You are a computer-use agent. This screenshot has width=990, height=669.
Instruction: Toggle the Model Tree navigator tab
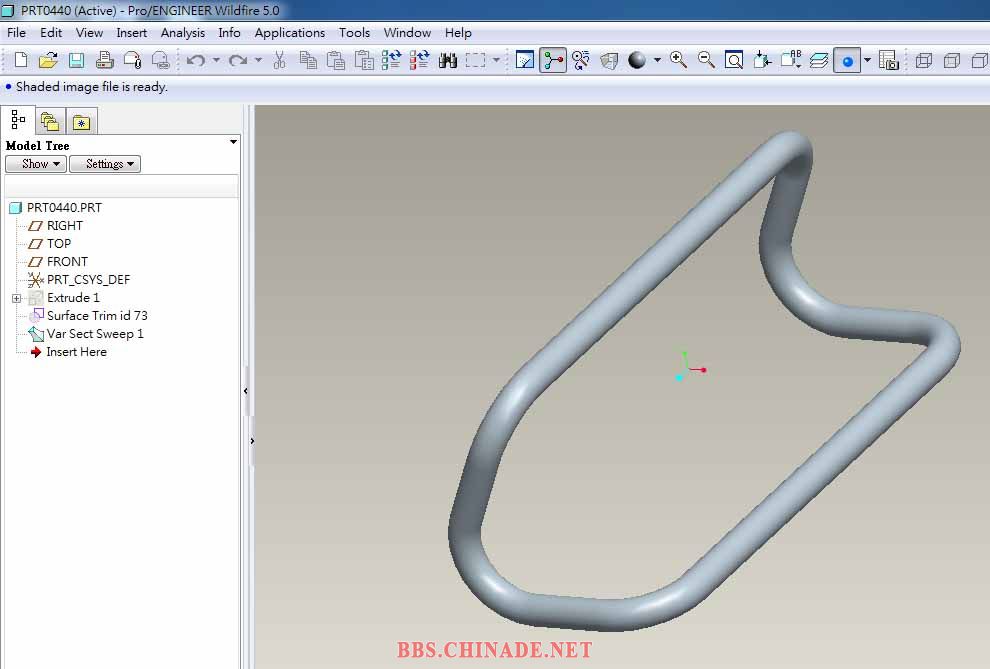[18, 121]
